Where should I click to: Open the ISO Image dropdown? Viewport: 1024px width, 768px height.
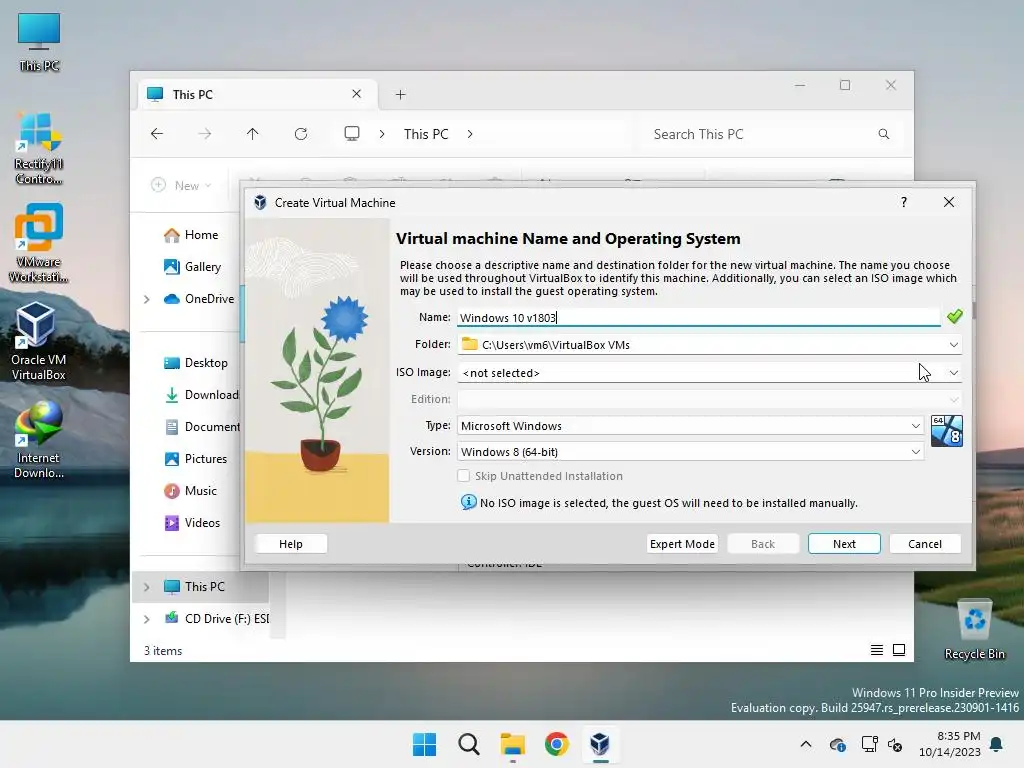tap(953, 373)
